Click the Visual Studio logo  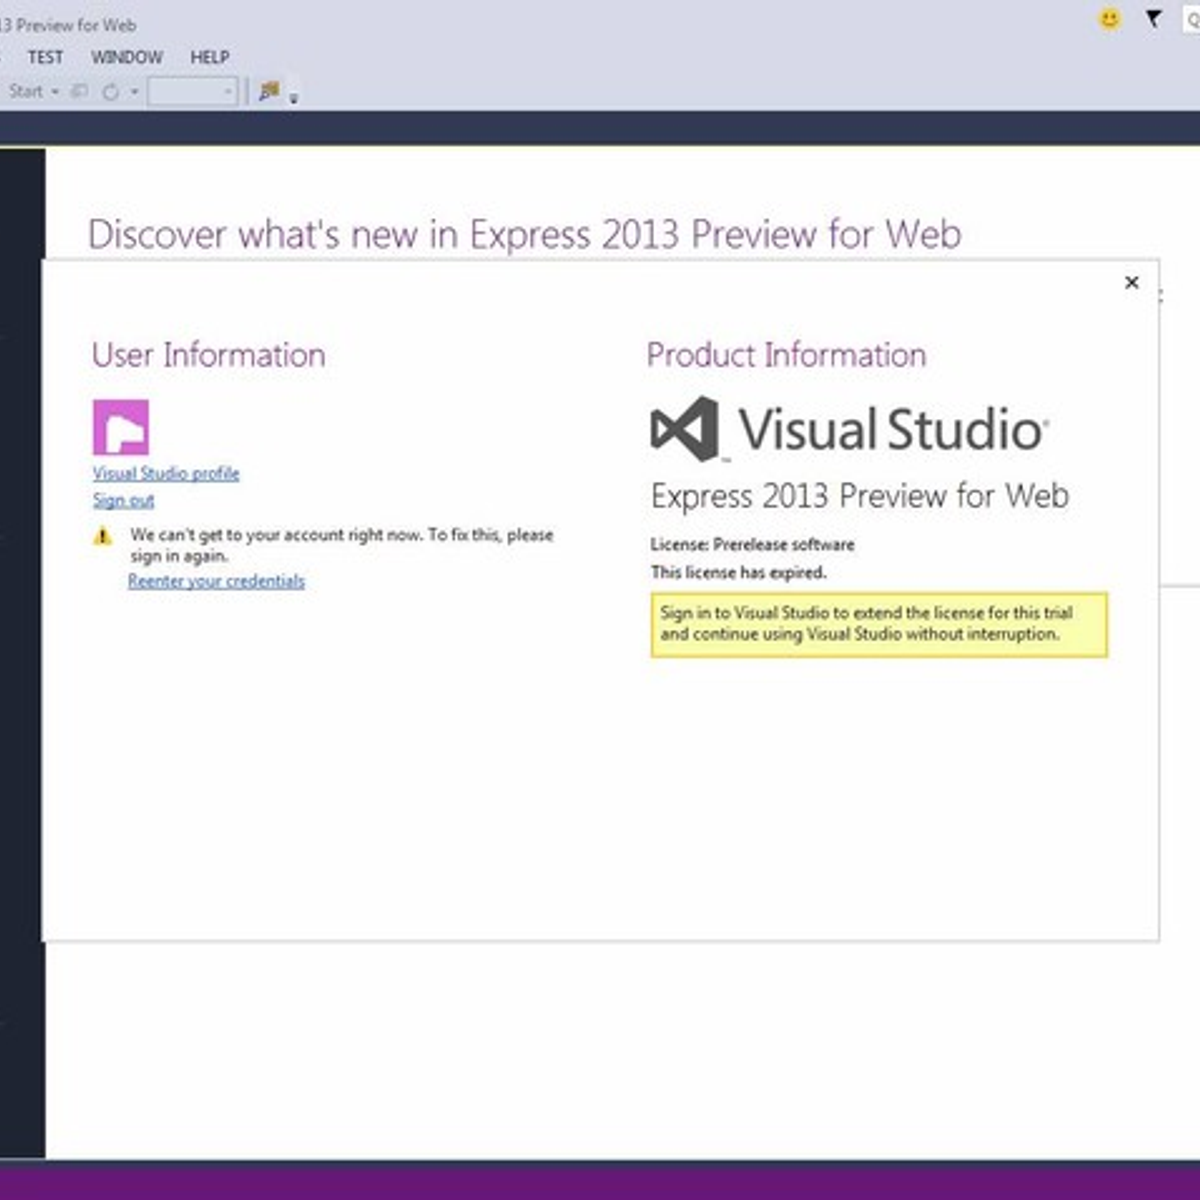(685, 429)
